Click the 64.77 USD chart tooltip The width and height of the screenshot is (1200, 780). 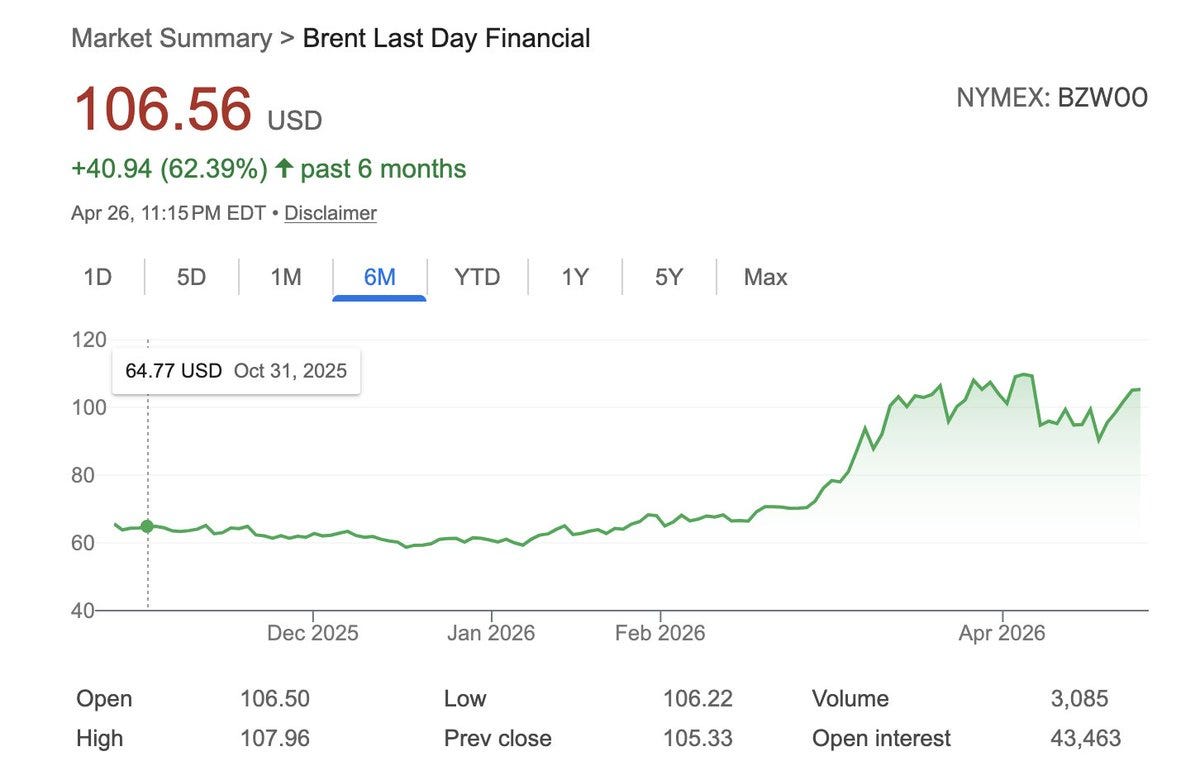pos(236,371)
